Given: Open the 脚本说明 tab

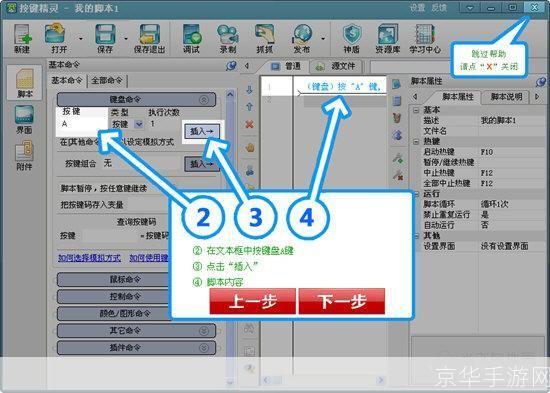Looking at the screenshot, I should [x=505, y=96].
